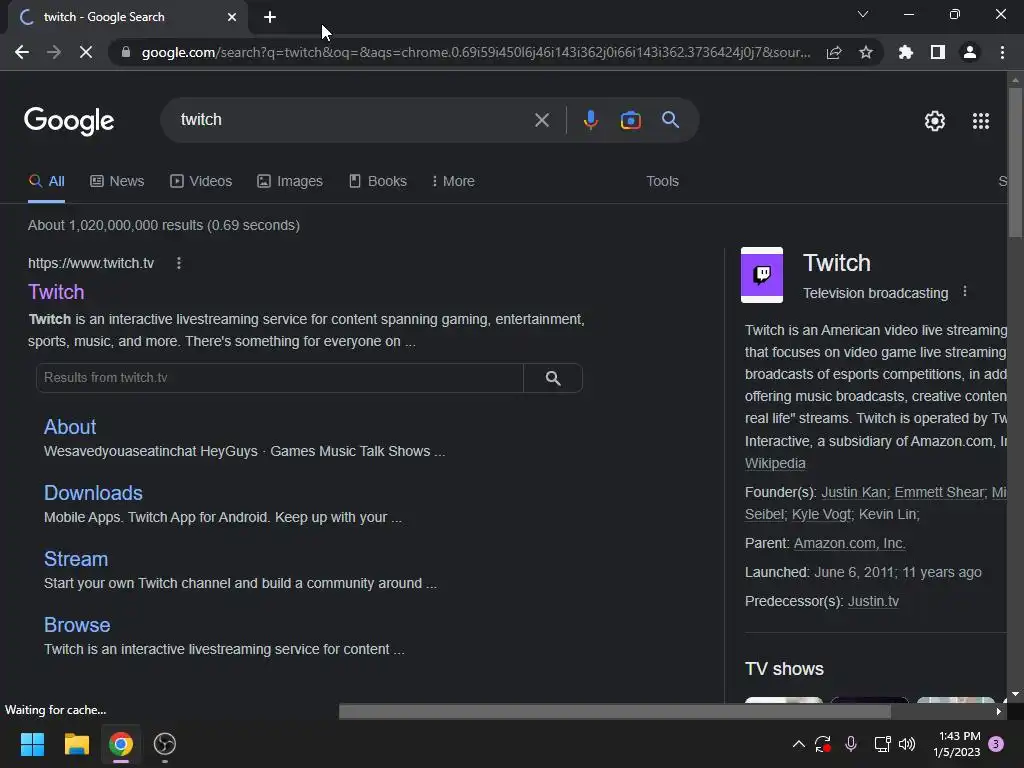Open File Explorer from taskbar
1024x768 pixels.
(76, 744)
